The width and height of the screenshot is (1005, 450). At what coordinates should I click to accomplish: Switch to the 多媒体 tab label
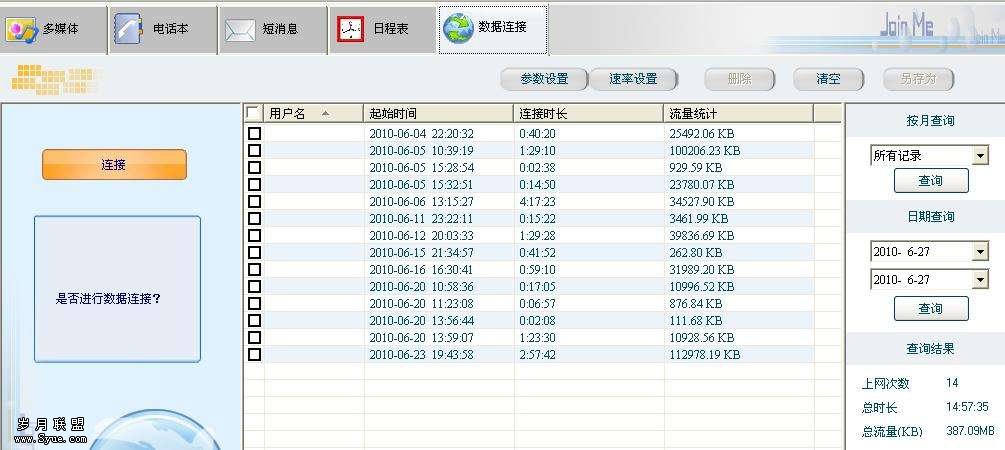(62, 29)
